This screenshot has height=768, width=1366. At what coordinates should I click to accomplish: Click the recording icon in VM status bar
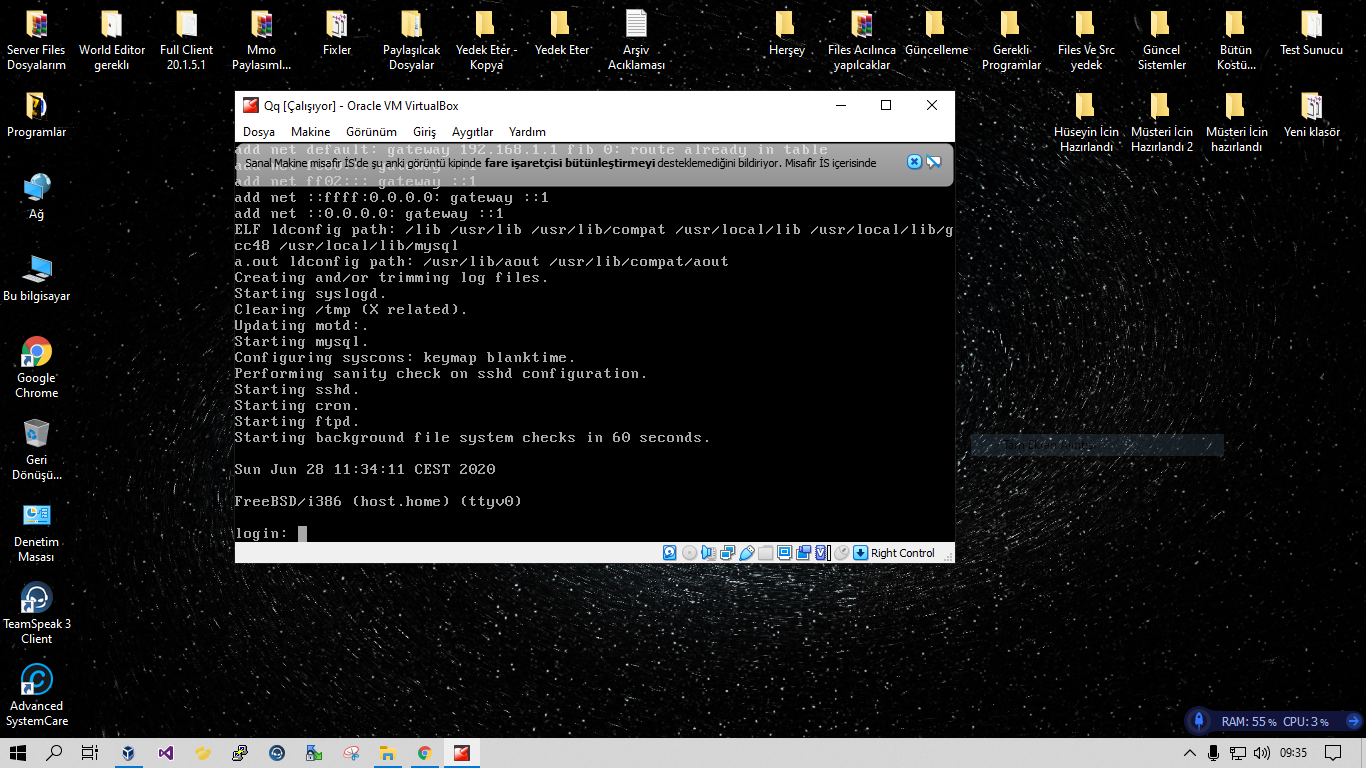[804, 552]
